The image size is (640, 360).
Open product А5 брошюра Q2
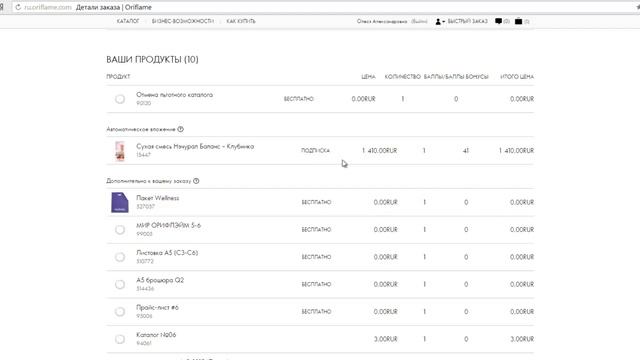(160, 280)
